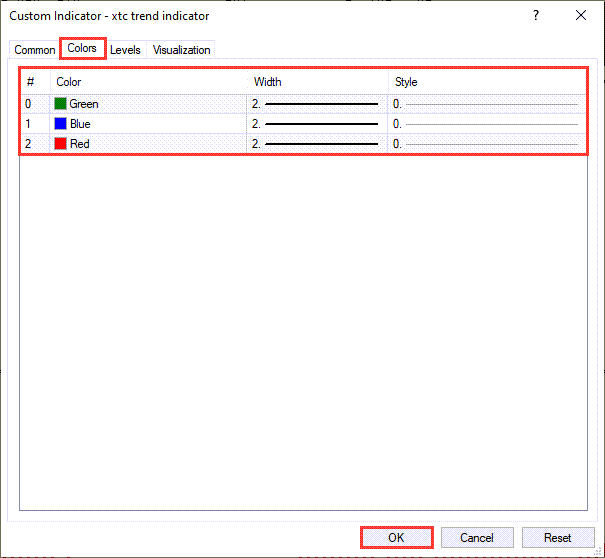
Task: Click the 'Blue' color name text
Action: (80, 124)
